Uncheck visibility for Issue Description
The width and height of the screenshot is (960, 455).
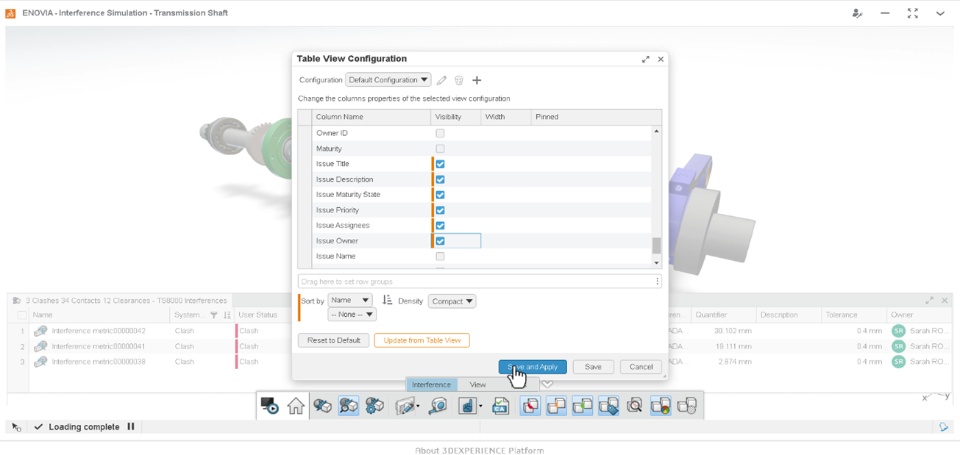point(440,179)
